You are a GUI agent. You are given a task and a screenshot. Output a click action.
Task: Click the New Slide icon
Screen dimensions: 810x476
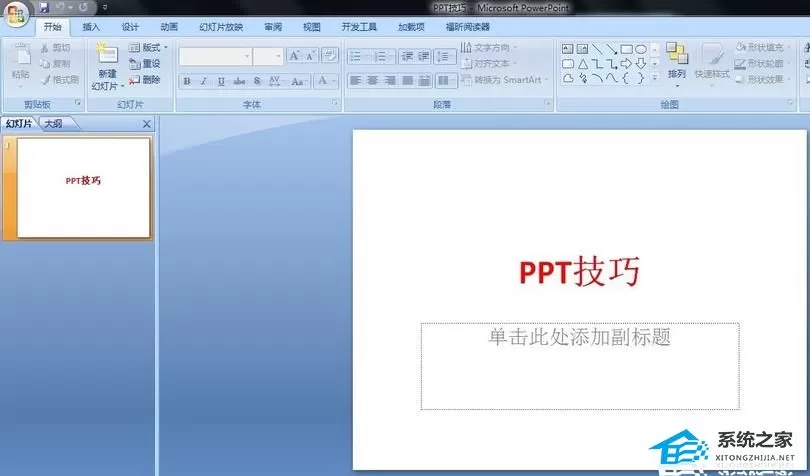click(107, 54)
